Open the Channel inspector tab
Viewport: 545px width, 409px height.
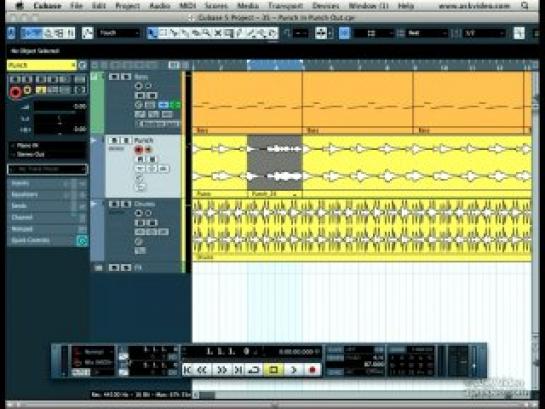pos(47,218)
